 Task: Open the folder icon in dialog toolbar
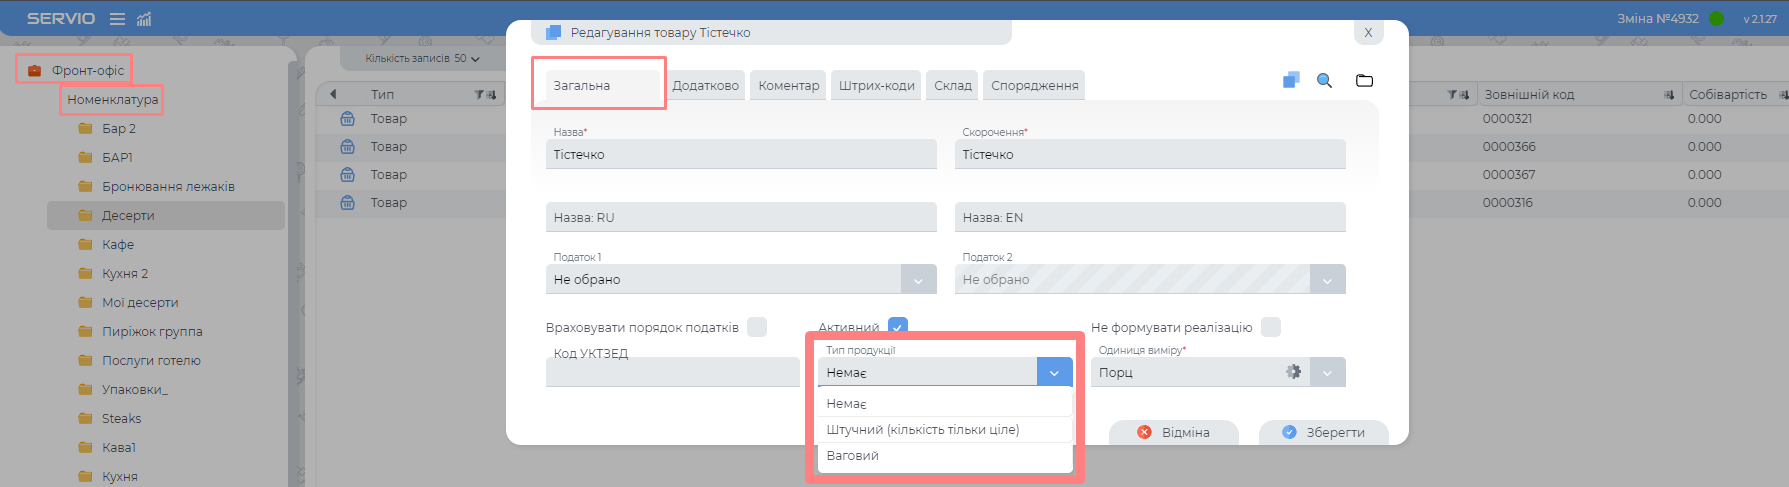click(x=1364, y=81)
